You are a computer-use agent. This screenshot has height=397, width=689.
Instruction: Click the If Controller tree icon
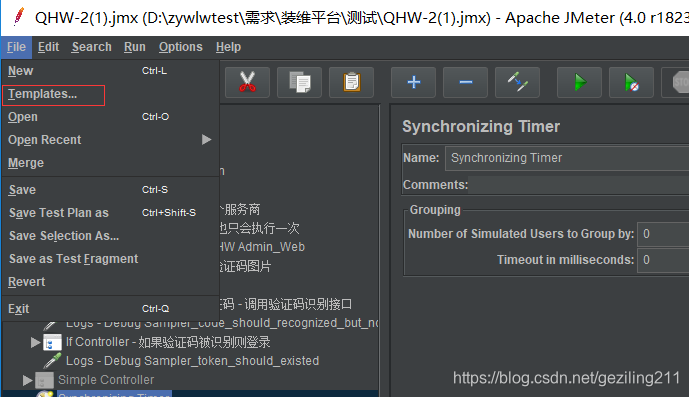(x=52, y=342)
